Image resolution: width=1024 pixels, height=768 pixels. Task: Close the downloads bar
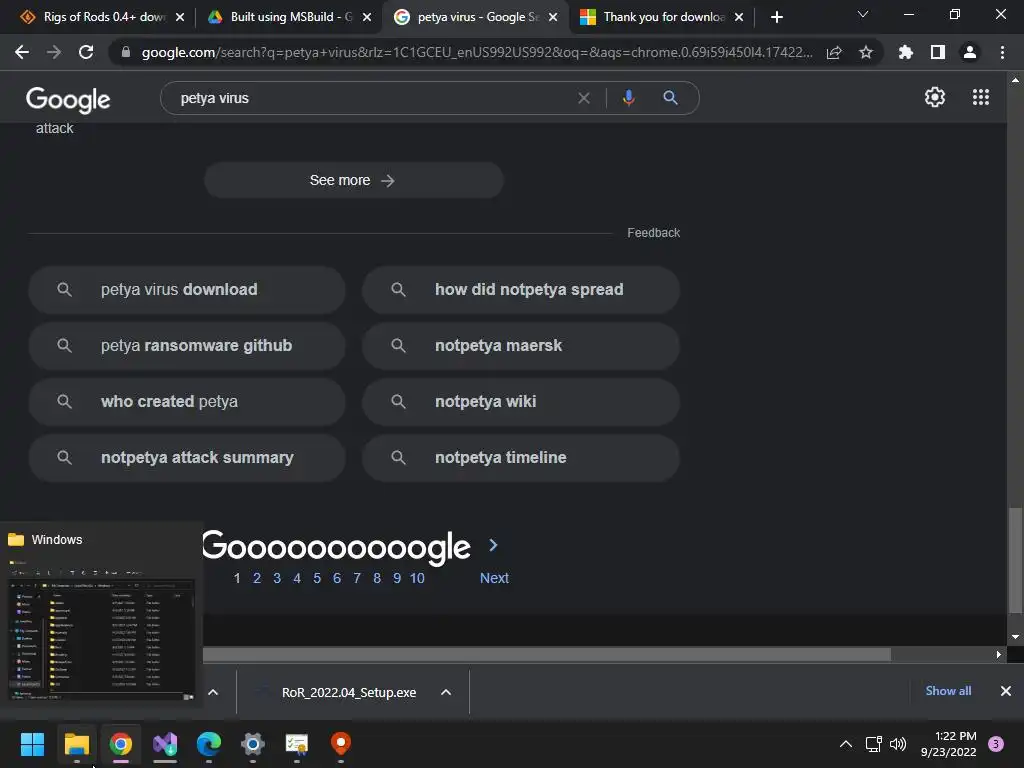1006,690
